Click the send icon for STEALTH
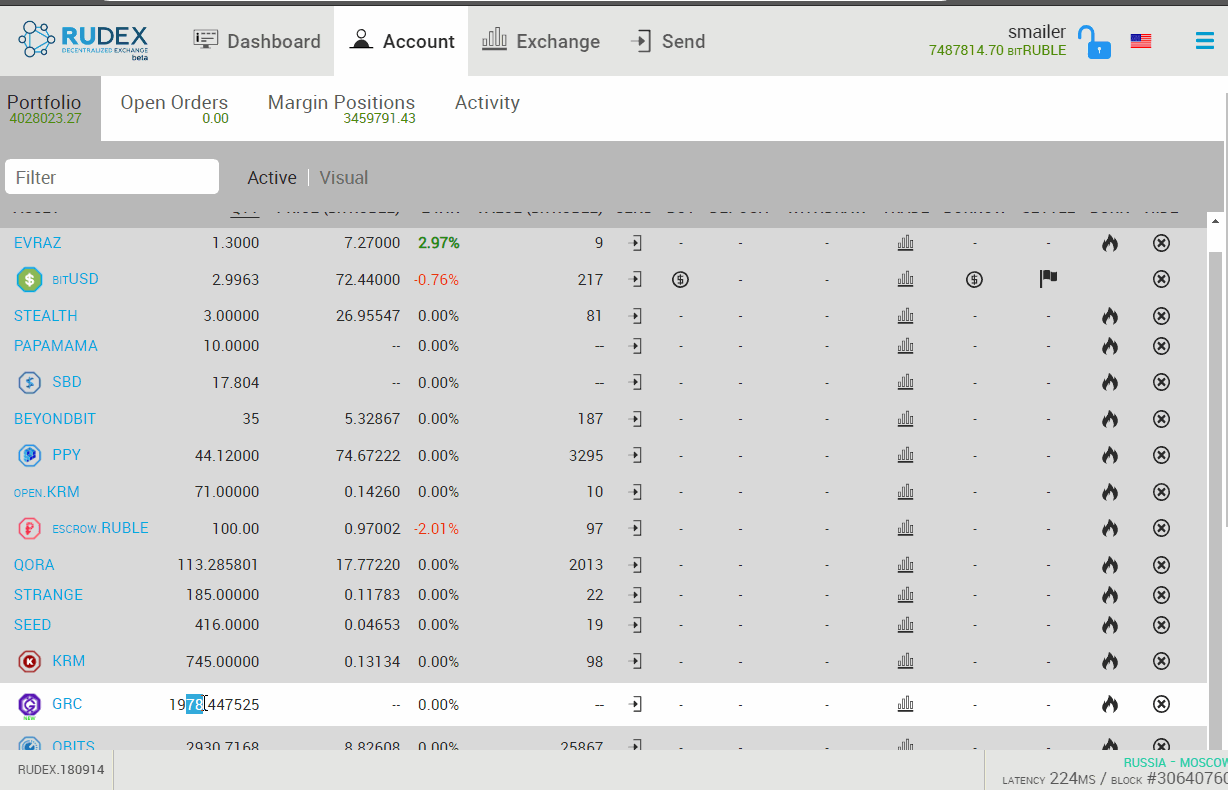The image size is (1228, 790). [635, 316]
